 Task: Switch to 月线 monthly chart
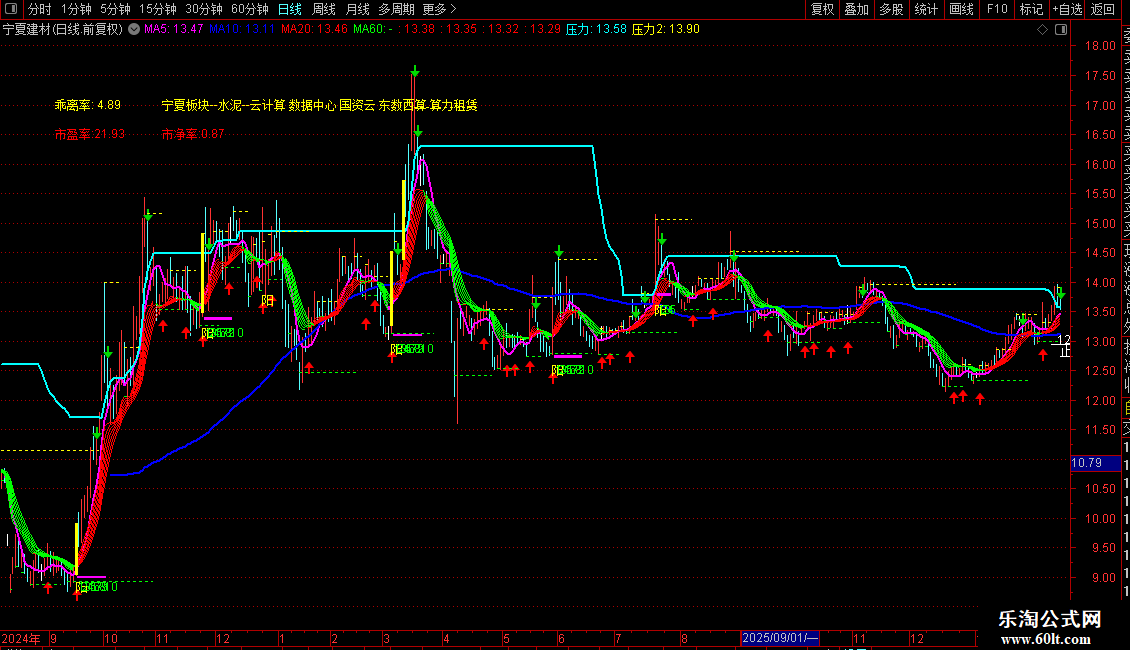tap(357, 9)
